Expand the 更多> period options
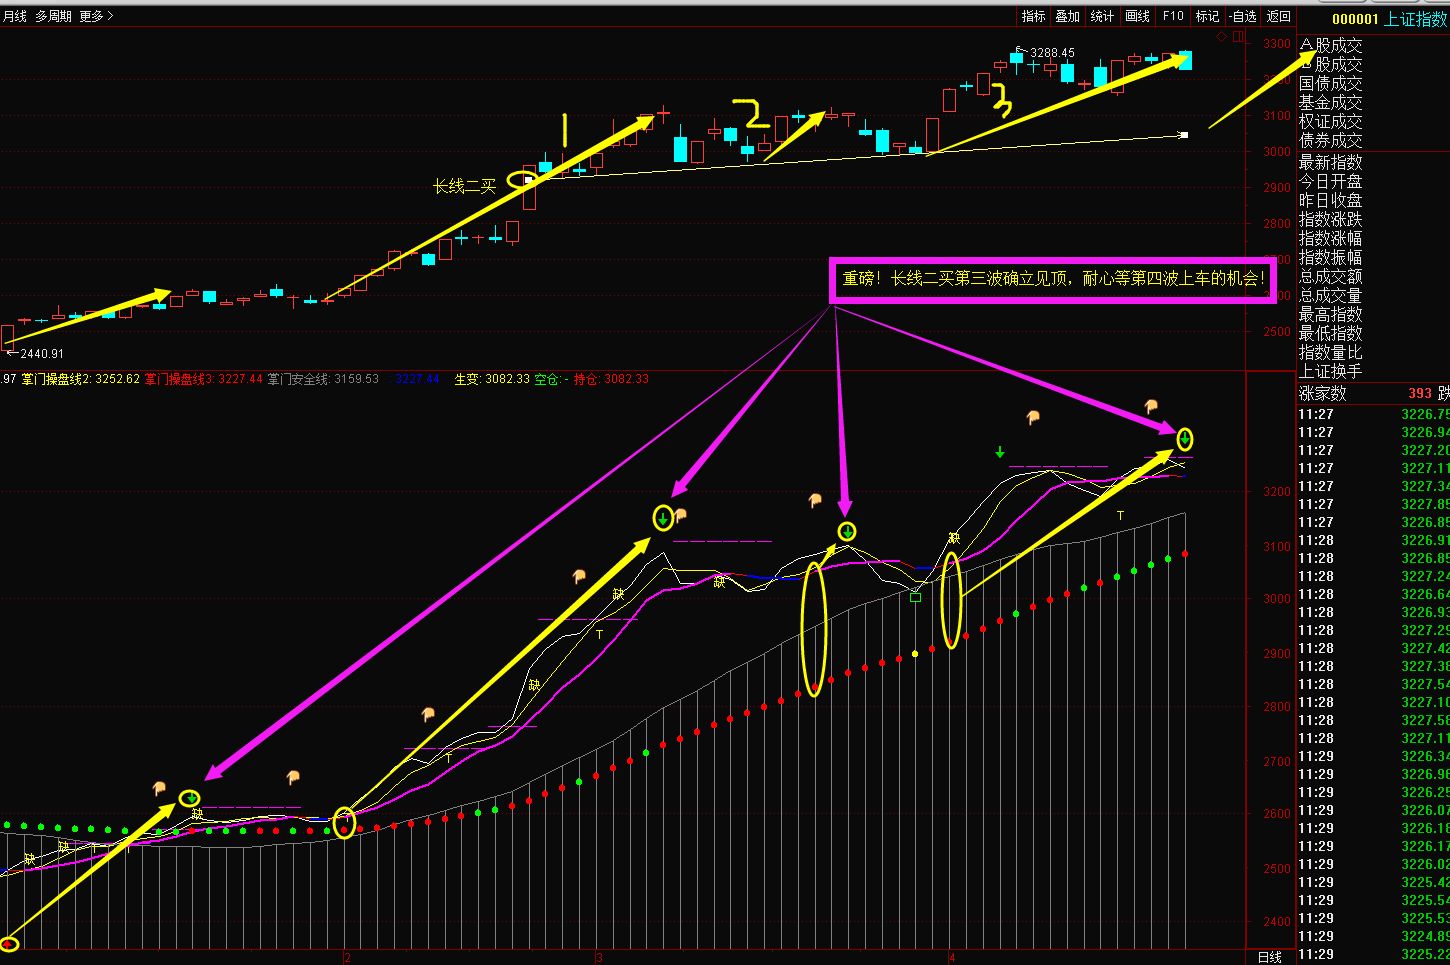1450x965 pixels. pos(96,16)
